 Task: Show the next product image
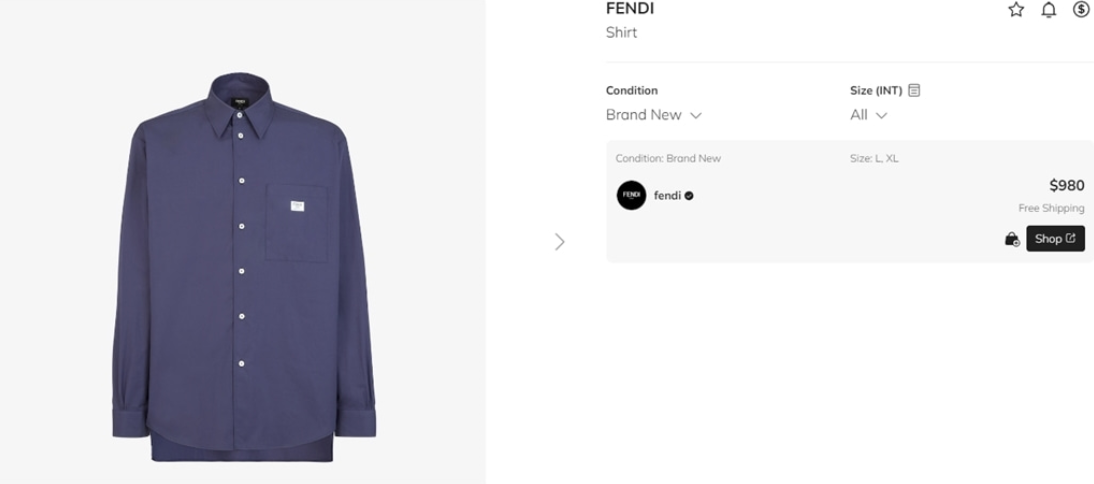(x=559, y=241)
